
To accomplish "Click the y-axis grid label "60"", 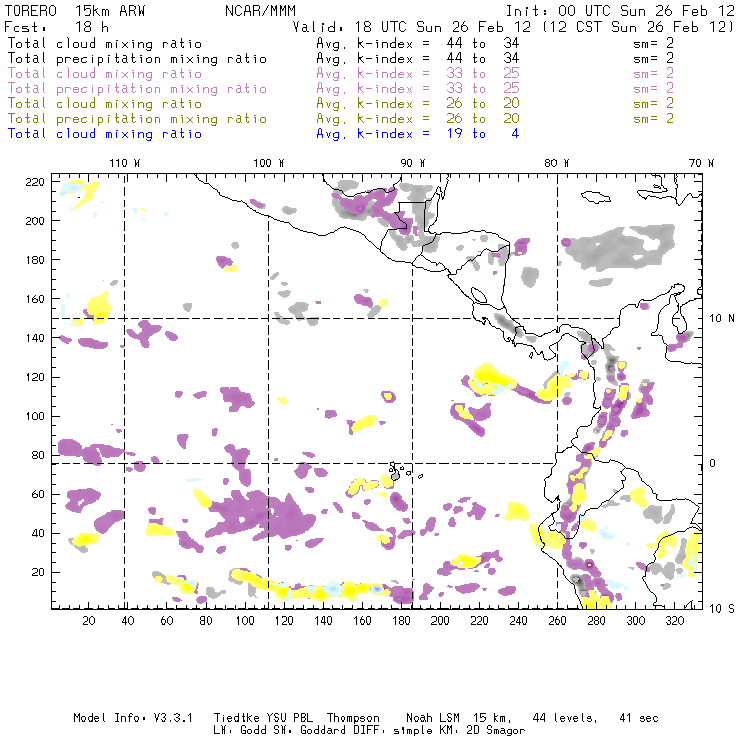I will coord(38,494).
